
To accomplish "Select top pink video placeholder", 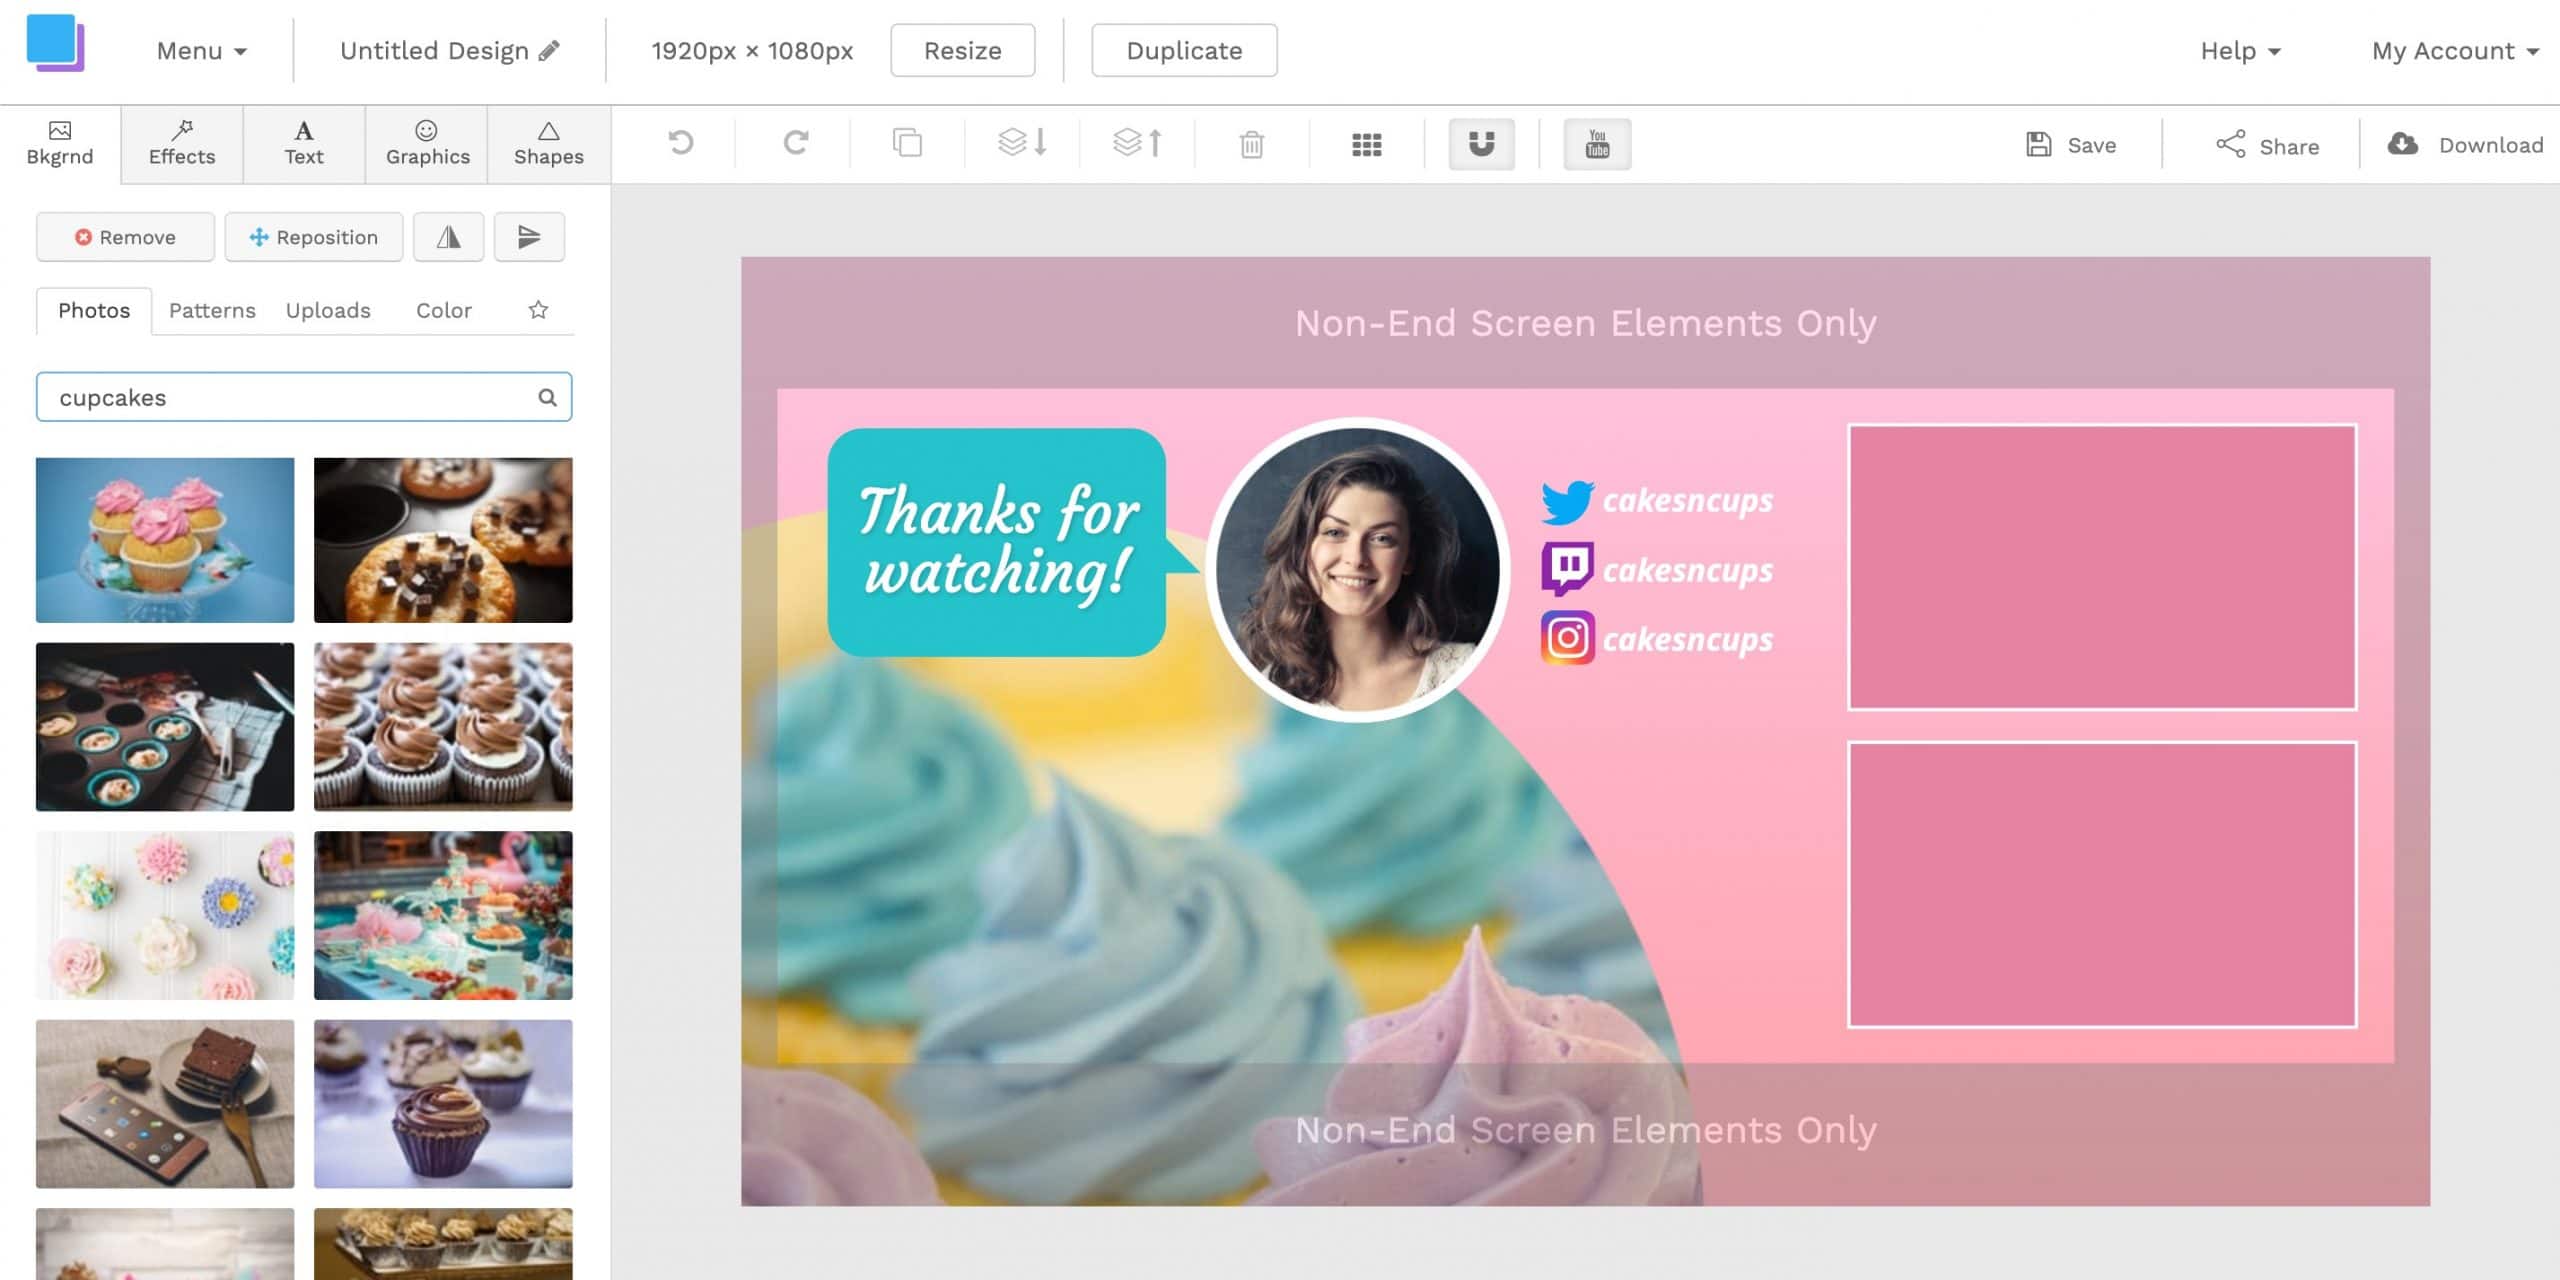I will point(2102,567).
